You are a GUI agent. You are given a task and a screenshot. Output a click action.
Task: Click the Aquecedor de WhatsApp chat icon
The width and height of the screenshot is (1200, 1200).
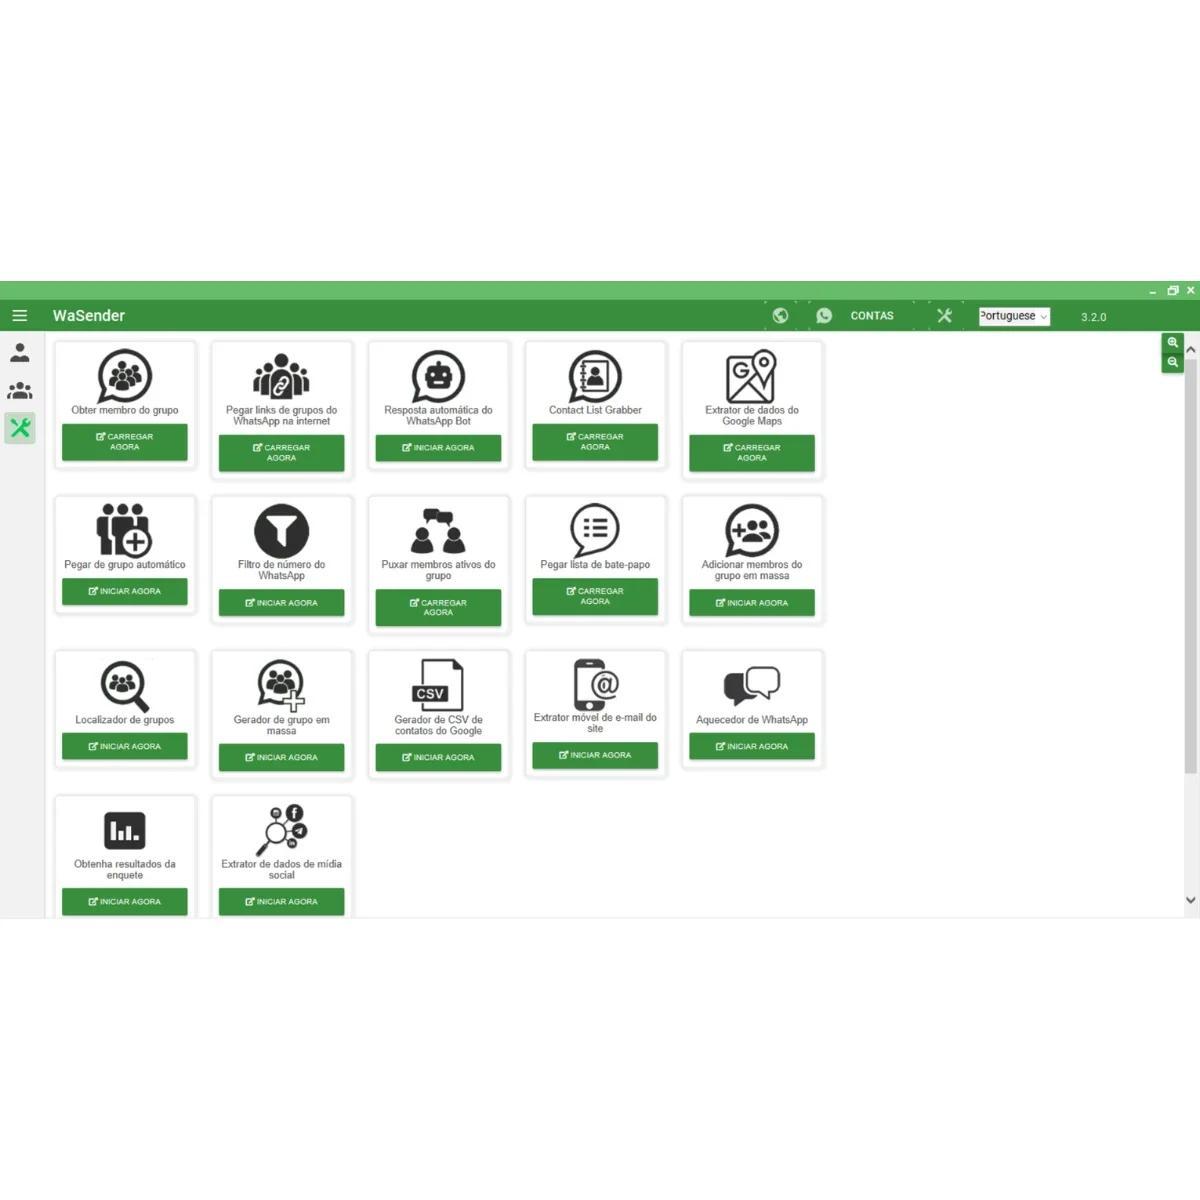(x=752, y=685)
